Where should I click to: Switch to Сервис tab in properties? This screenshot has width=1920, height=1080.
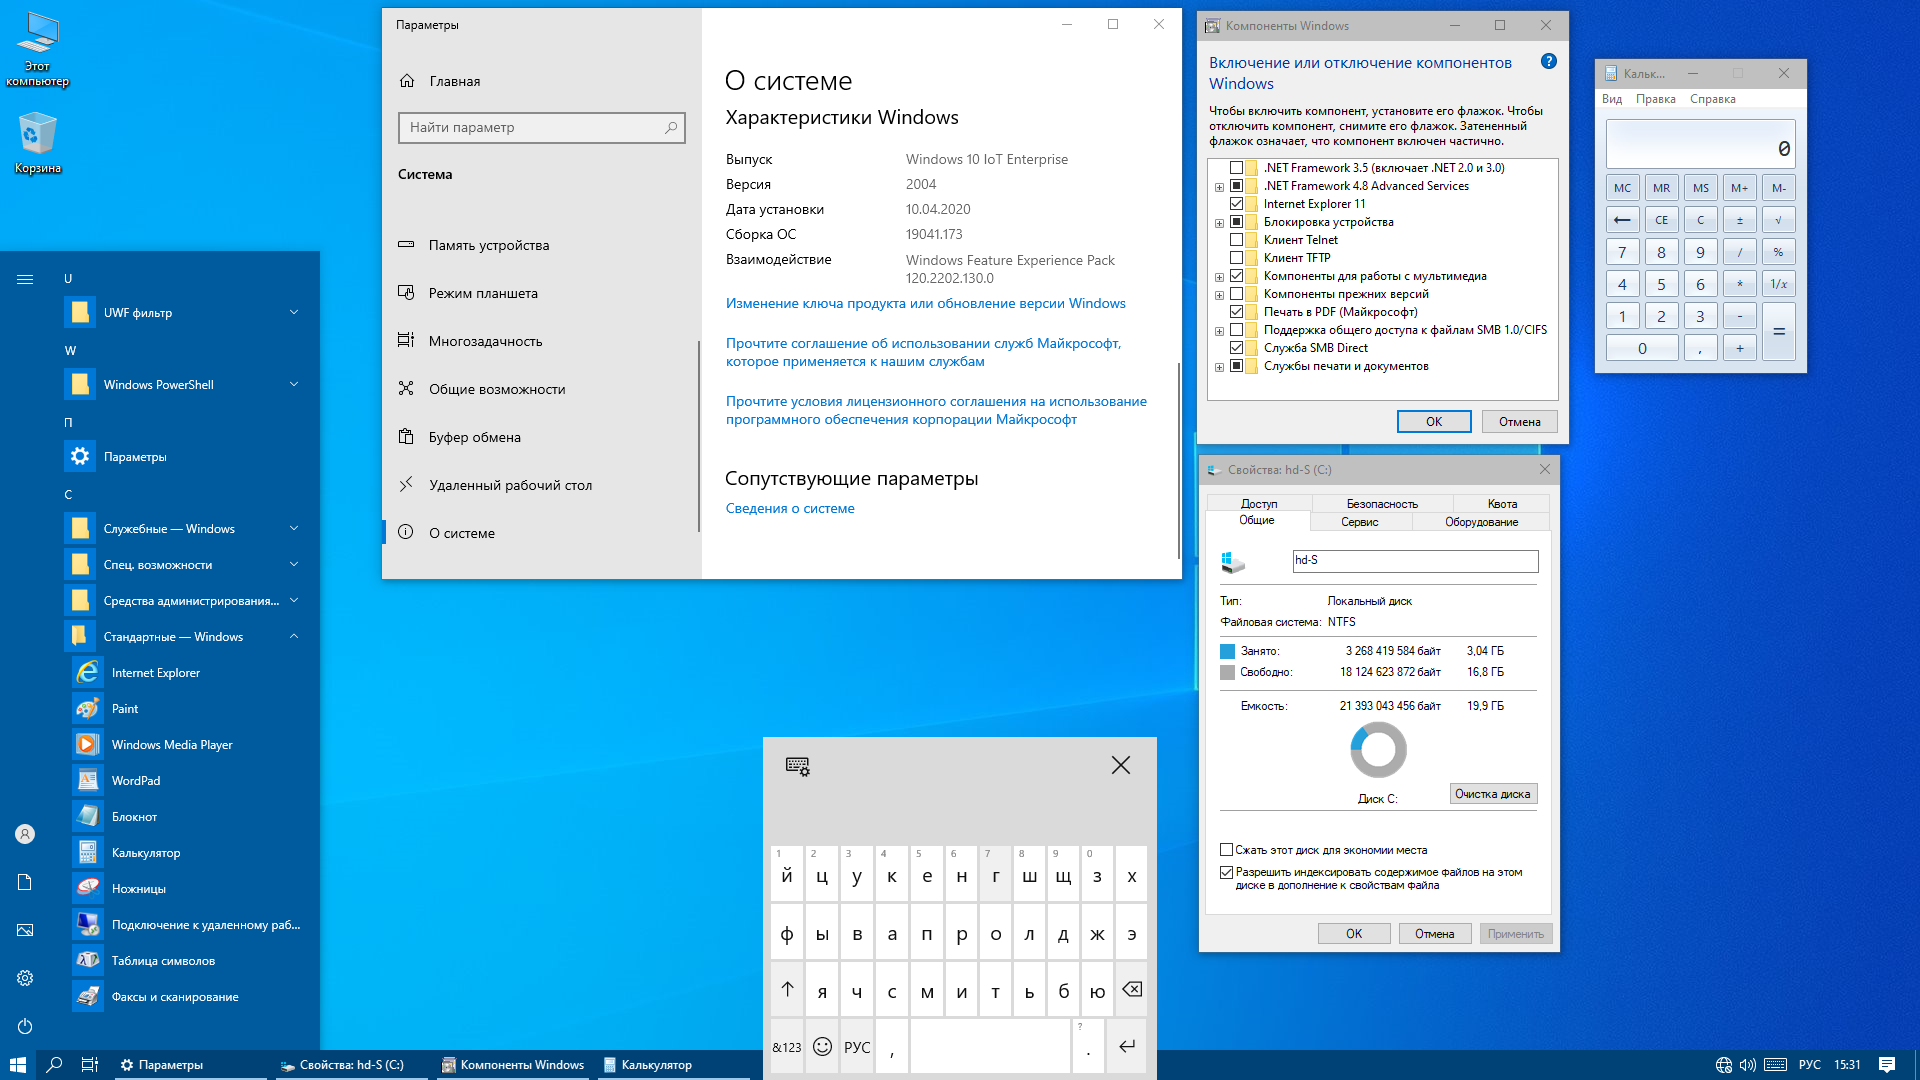pyautogui.click(x=1360, y=522)
